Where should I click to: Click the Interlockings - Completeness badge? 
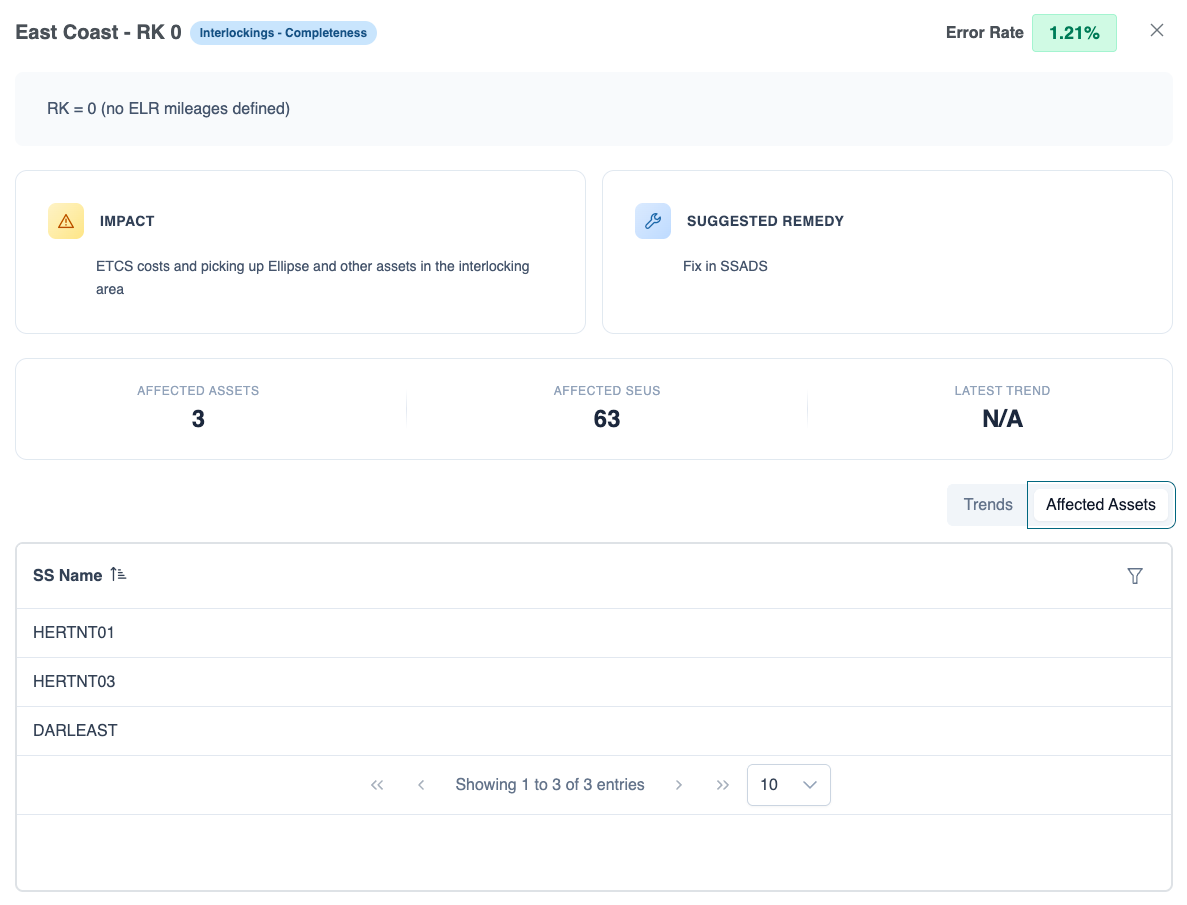pyautogui.click(x=283, y=33)
